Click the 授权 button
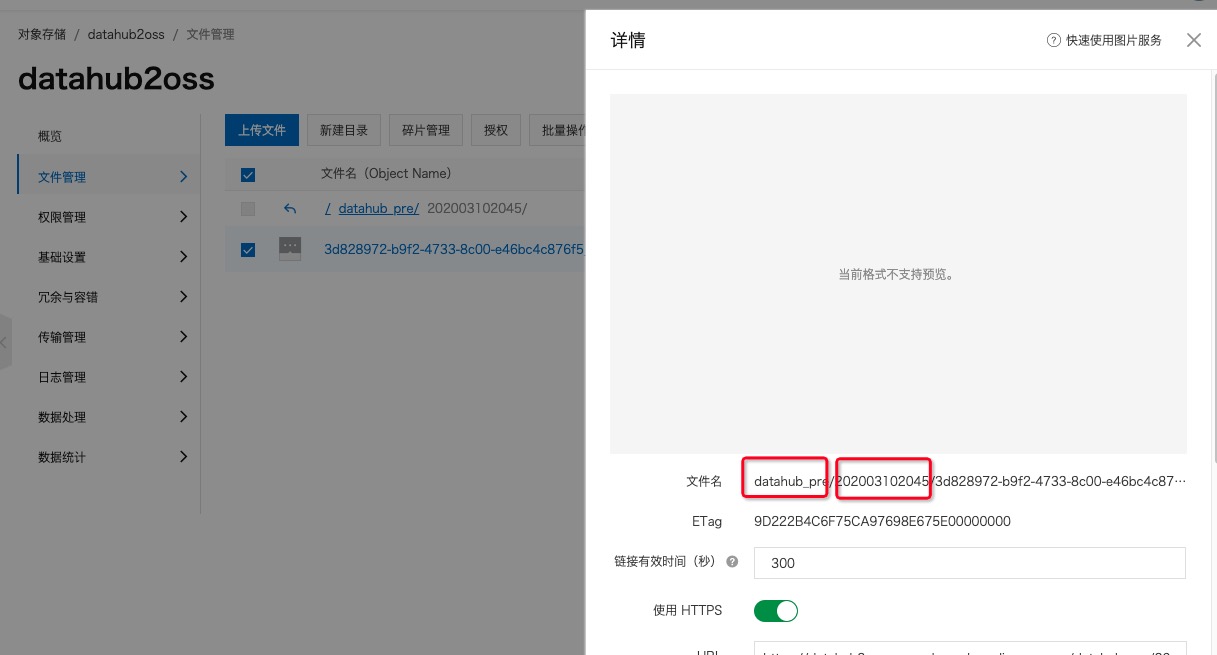Image resolution: width=1217 pixels, height=655 pixels. click(x=496, y=130)
